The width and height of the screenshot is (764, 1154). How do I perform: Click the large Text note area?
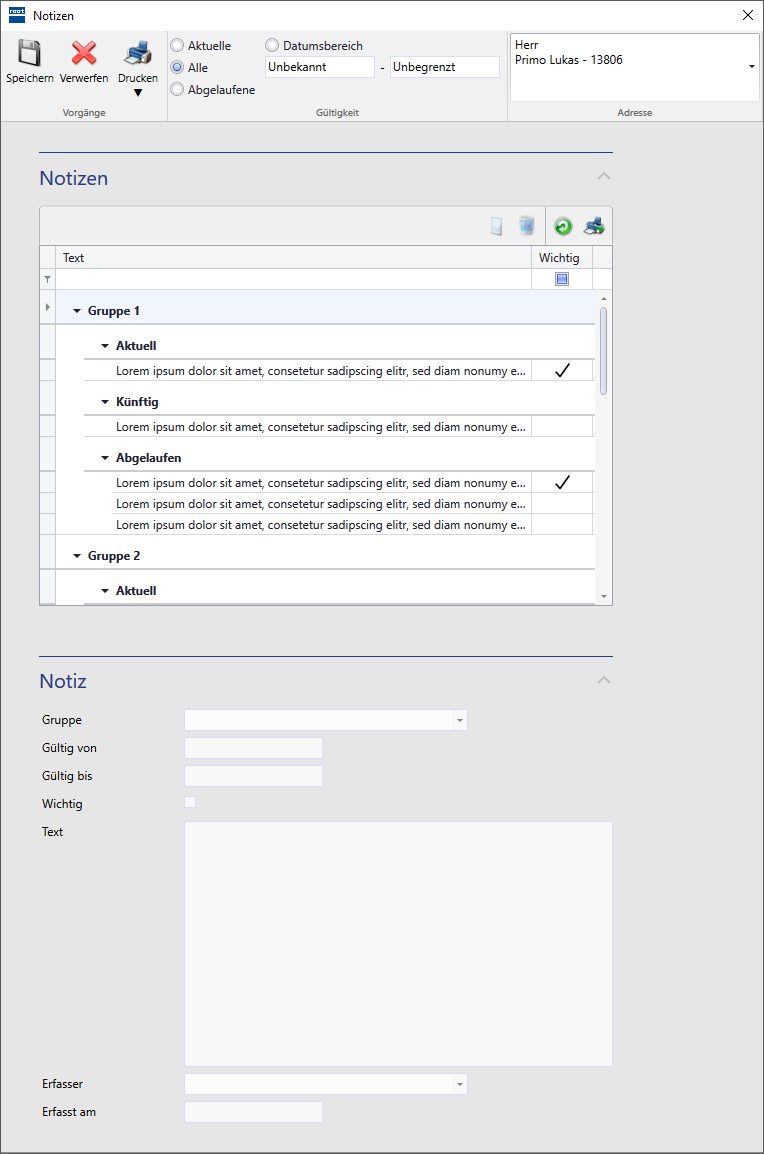[x=398, y=944]
